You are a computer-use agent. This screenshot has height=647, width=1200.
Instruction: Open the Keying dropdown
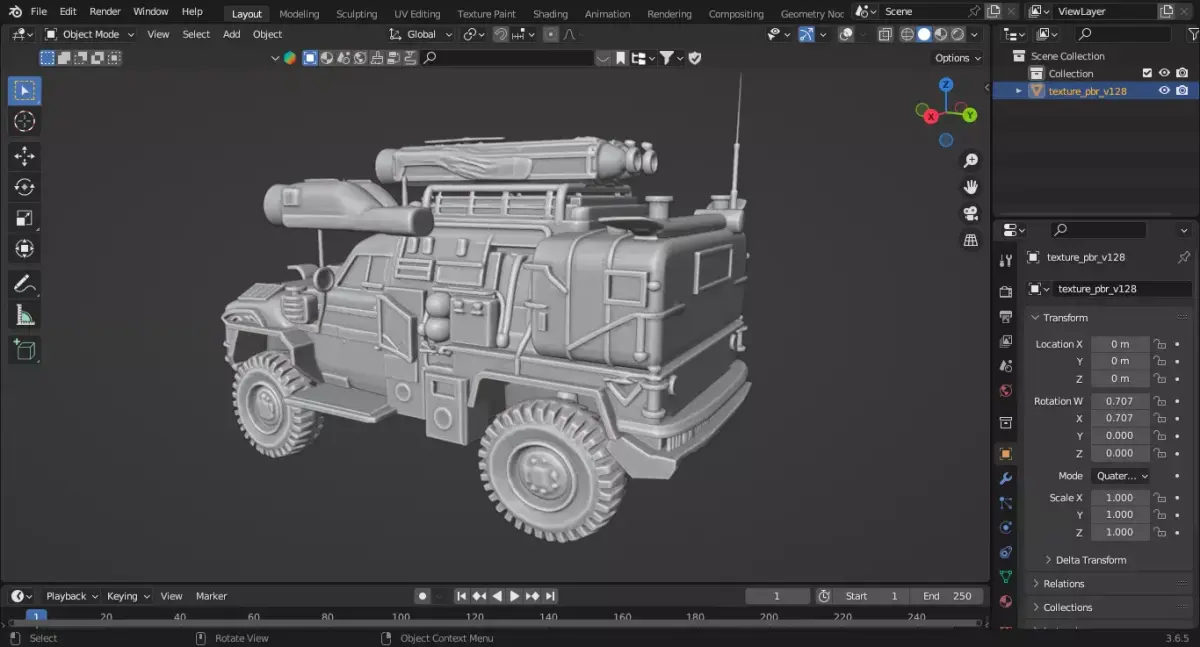[128, 596]
